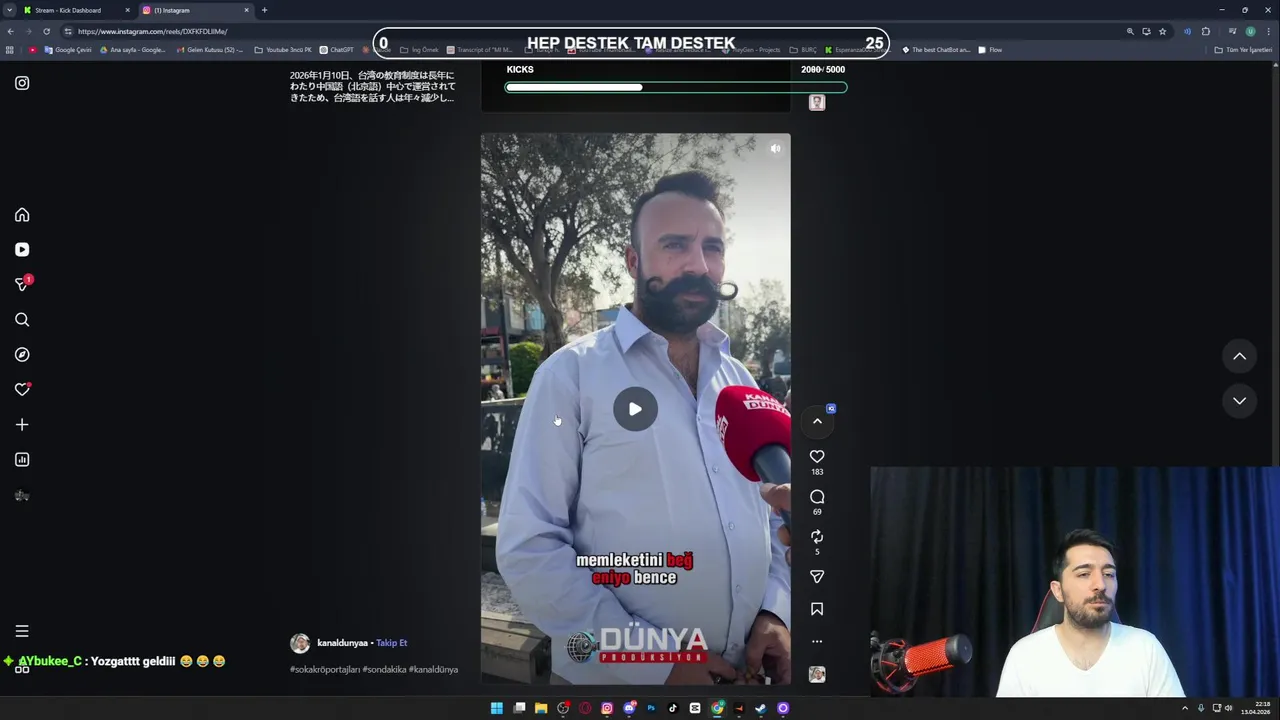Click the Instagram logo in the sidebar
This screenshot has width=1280, height=720.
click(22, 83)
